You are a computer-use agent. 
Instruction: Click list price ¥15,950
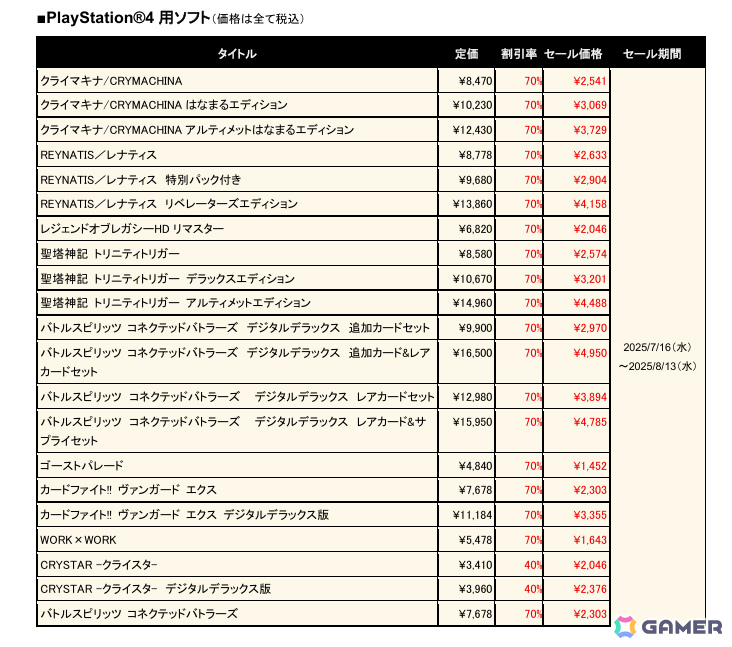[472, 422]
